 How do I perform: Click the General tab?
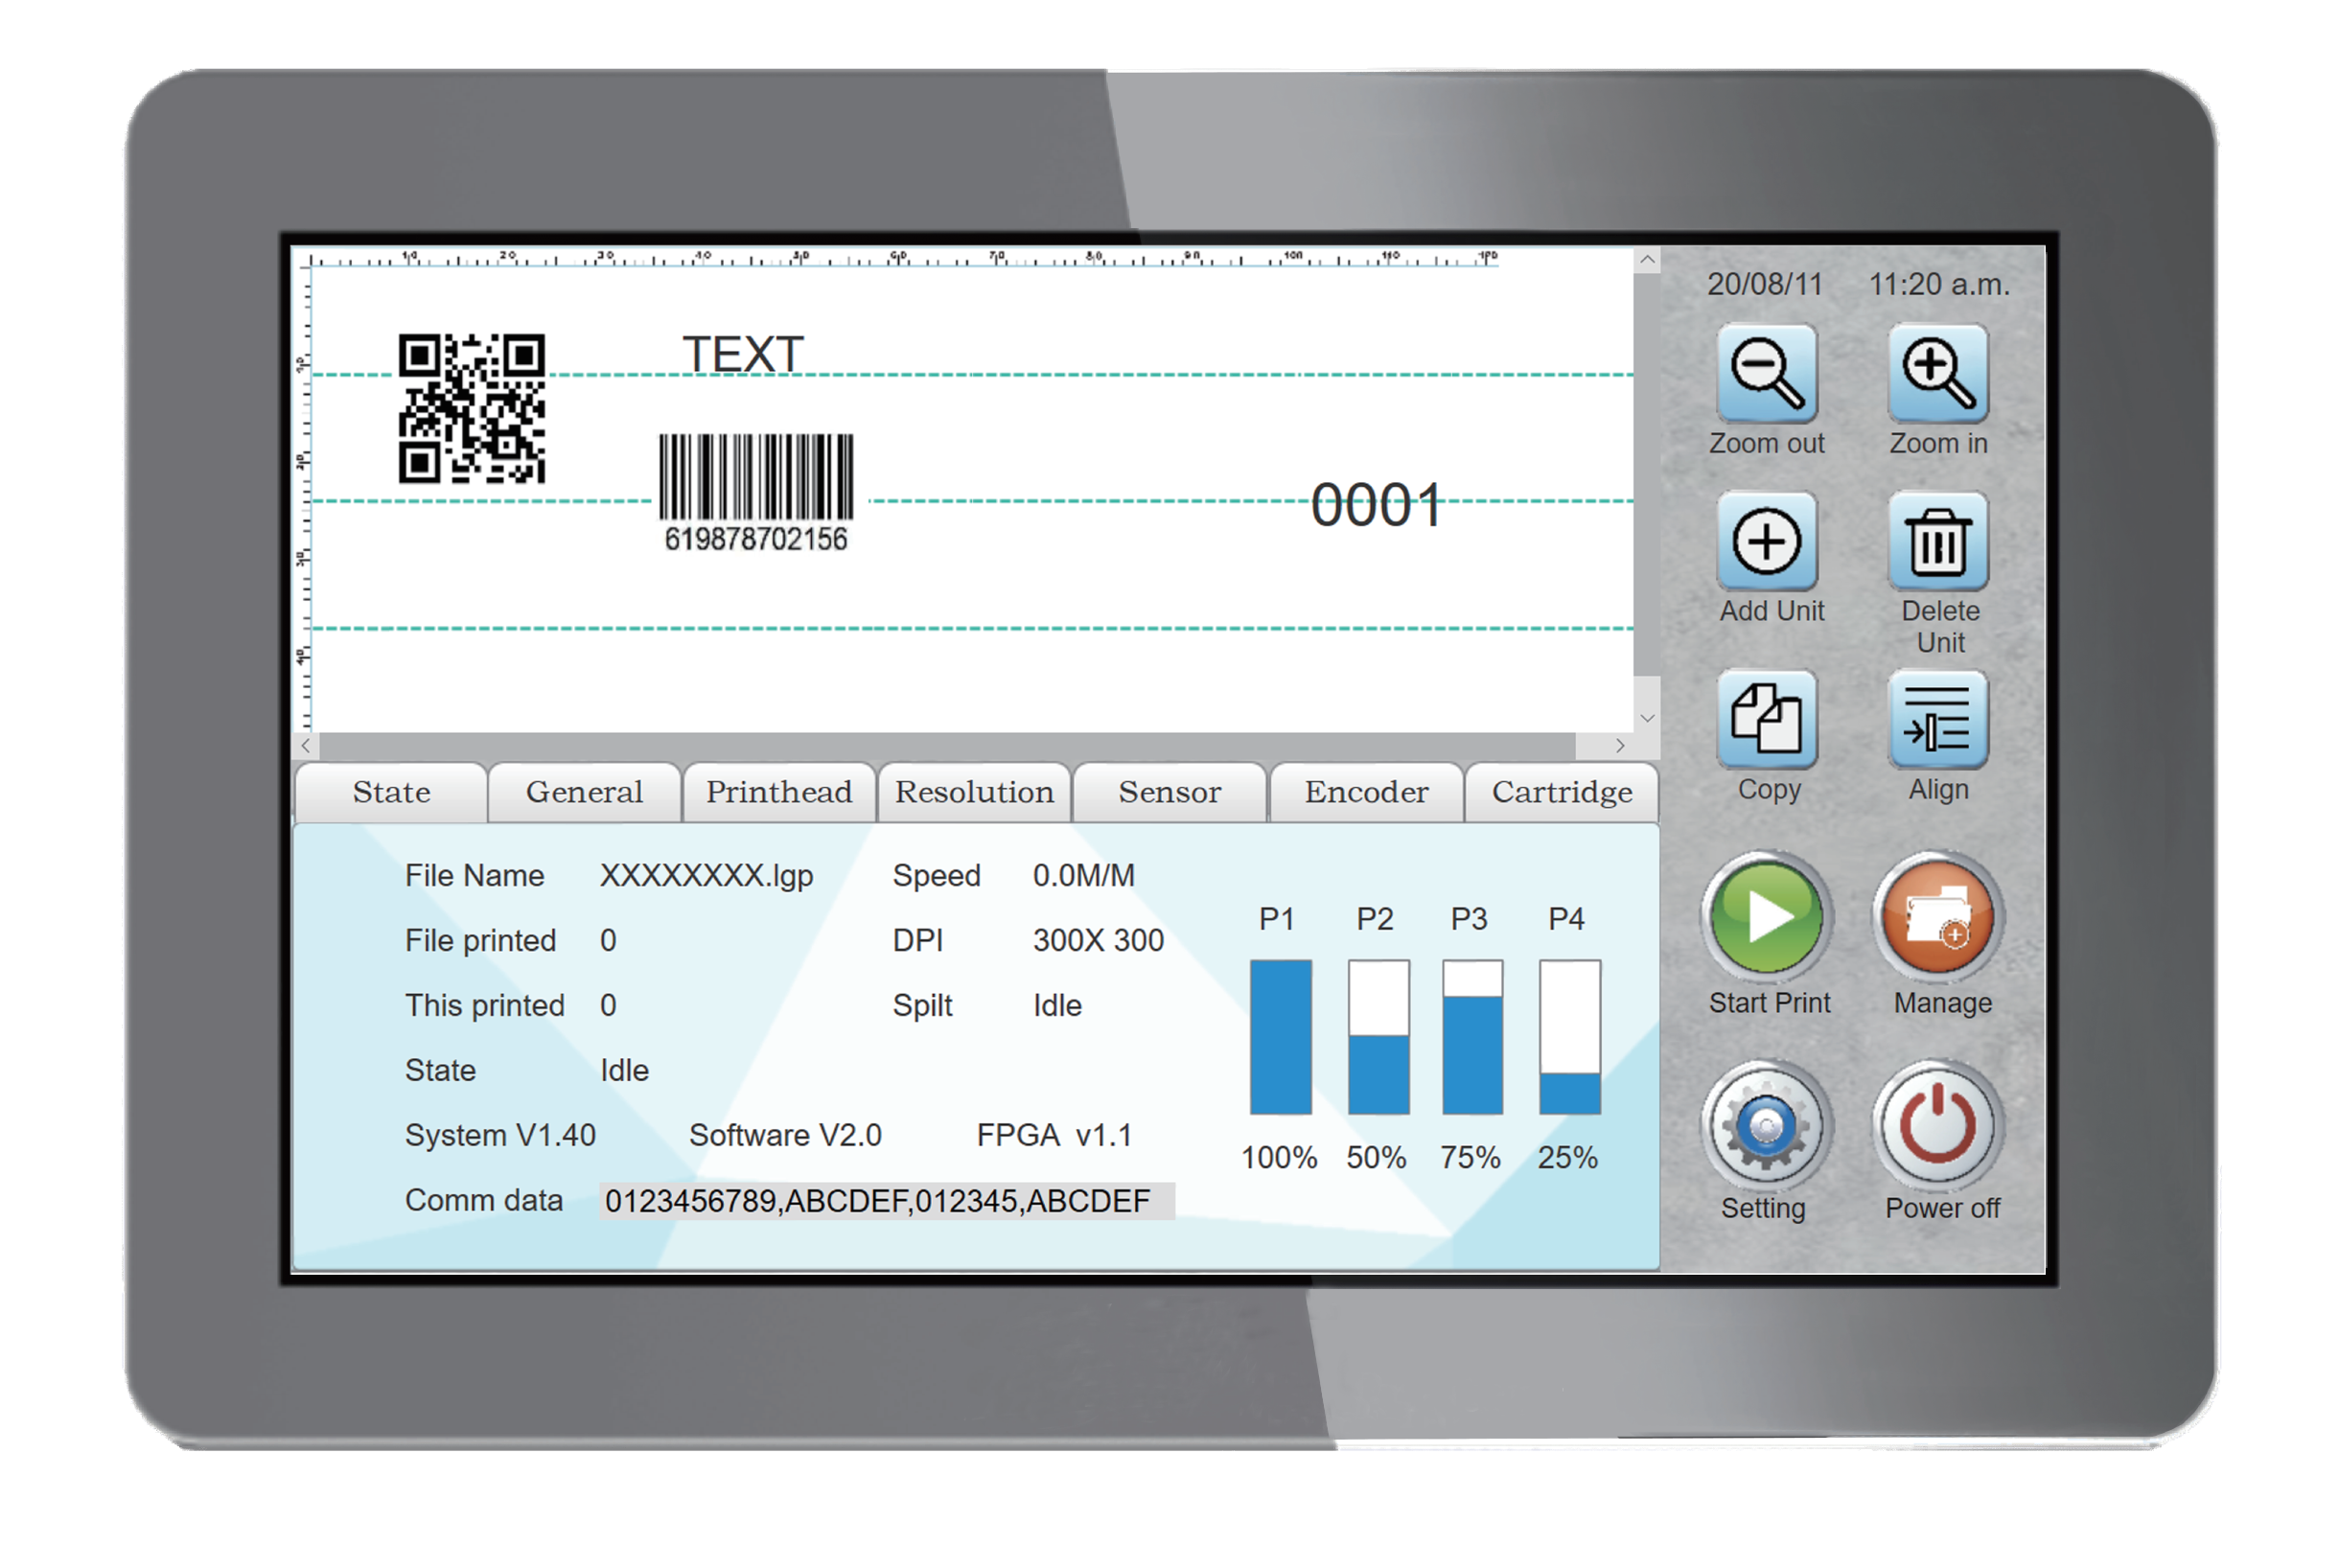tap(583, 788)
